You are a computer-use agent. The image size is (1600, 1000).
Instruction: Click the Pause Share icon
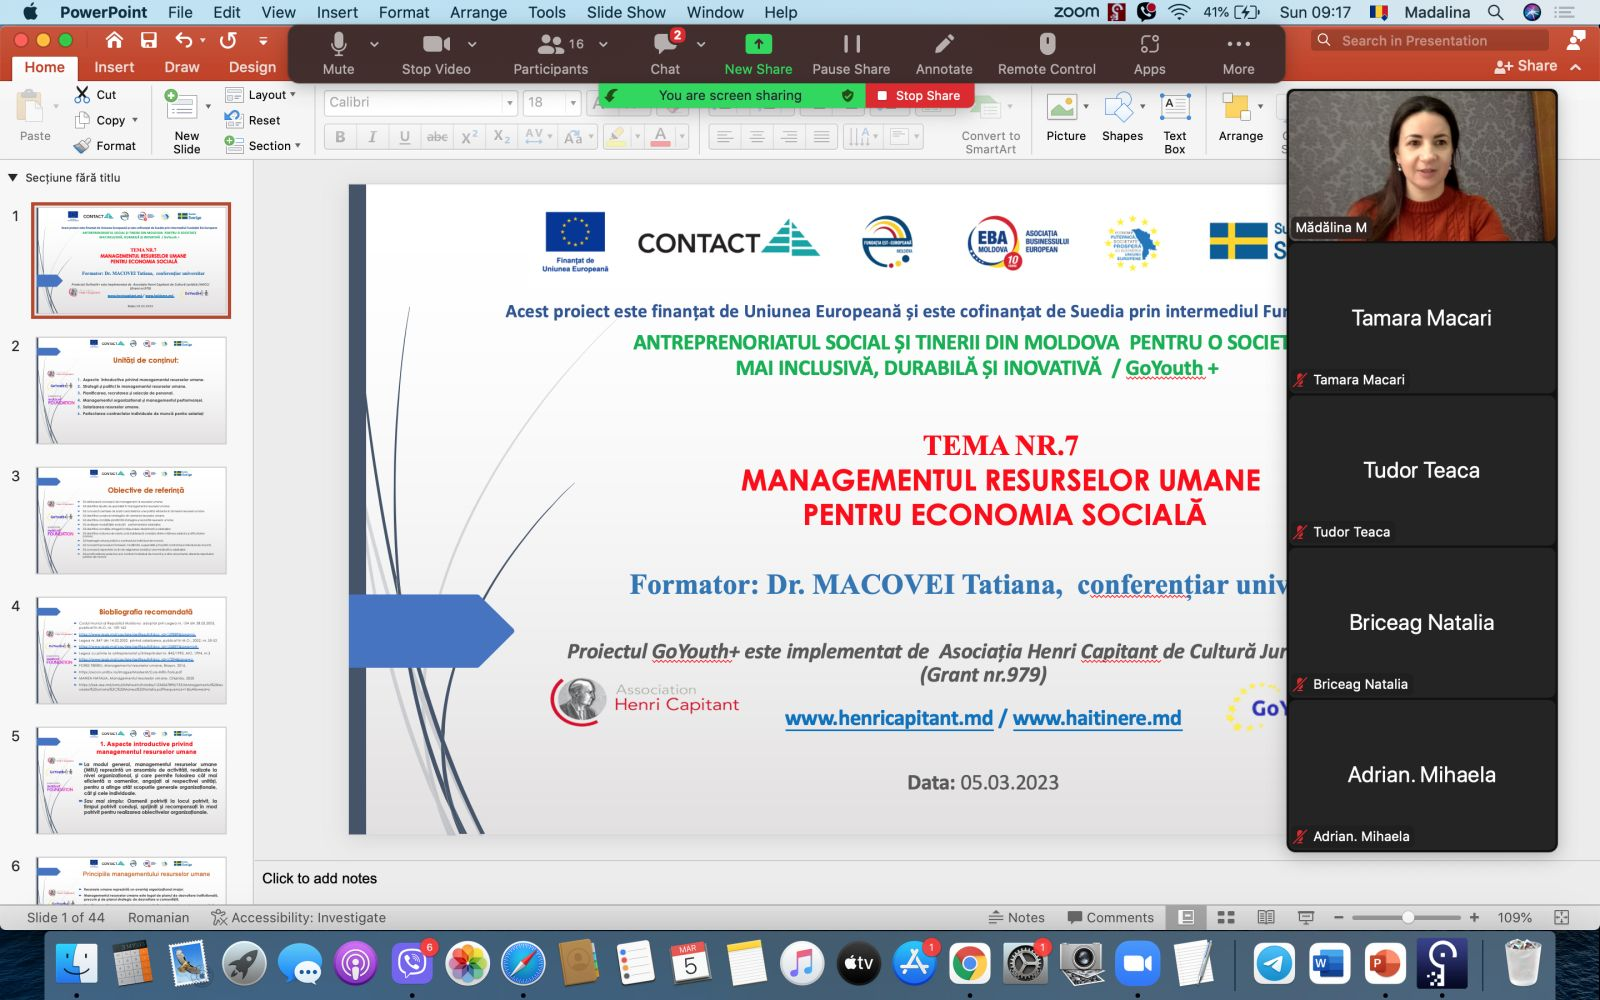[x=851, y=44]
